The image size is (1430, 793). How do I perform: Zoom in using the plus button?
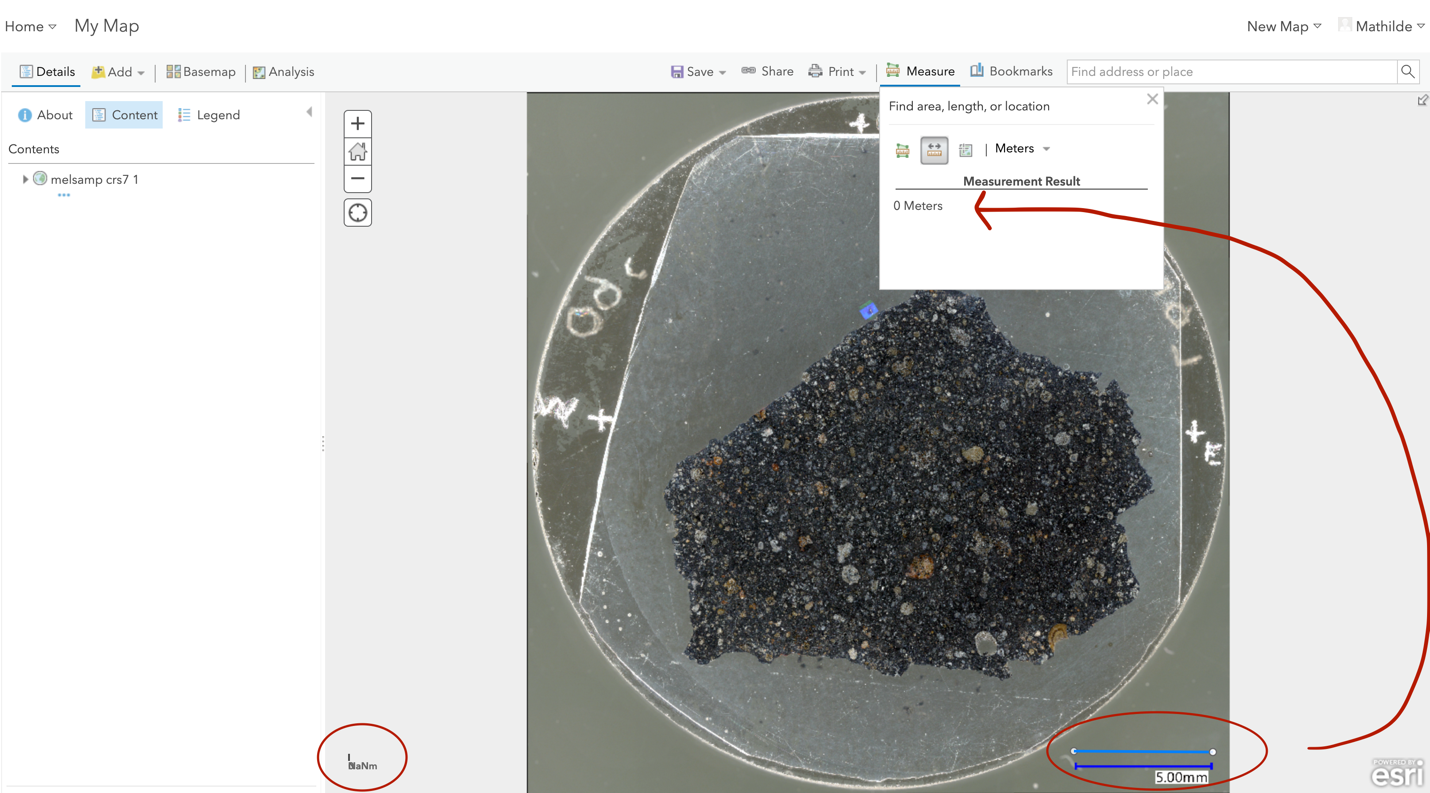357,122
